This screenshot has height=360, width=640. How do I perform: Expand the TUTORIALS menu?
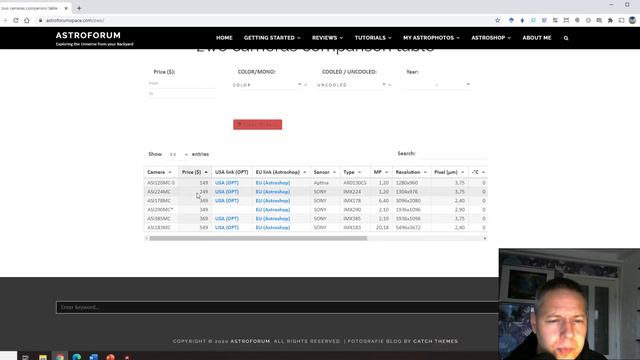tap(373, 38)
